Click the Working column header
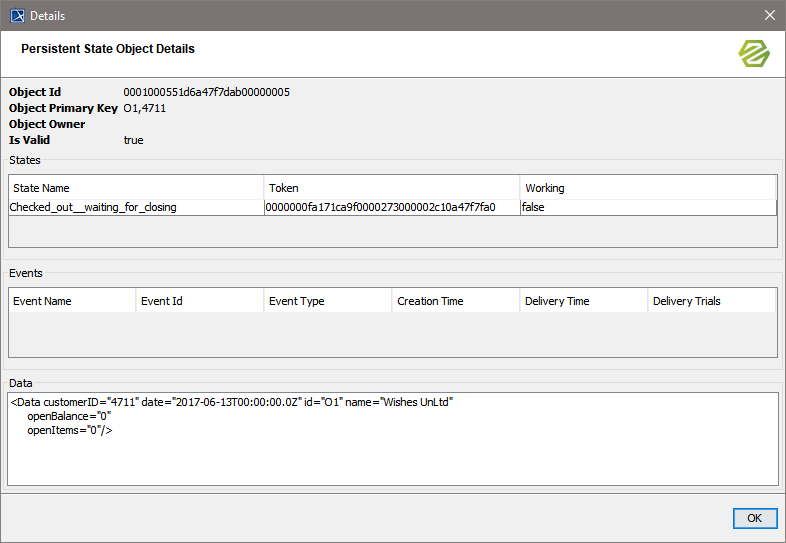This screenshot has height=543, width=786. [647, 188]
